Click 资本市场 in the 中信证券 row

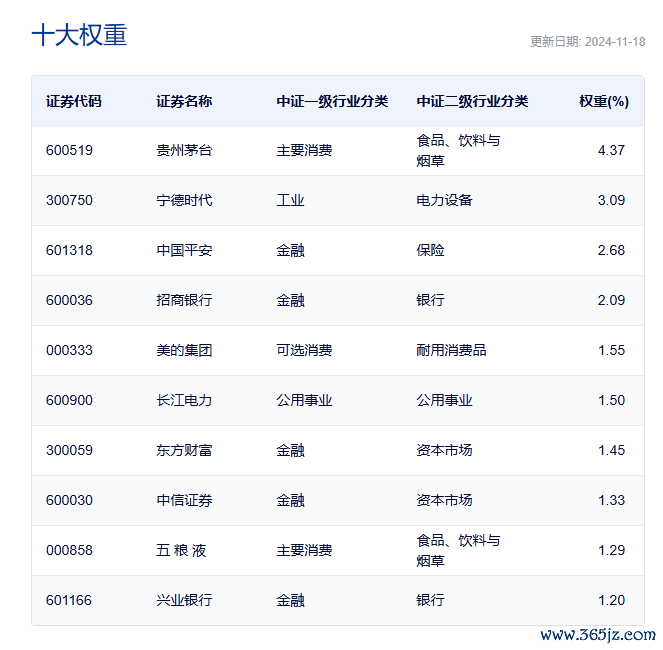[x=444, y=500]
